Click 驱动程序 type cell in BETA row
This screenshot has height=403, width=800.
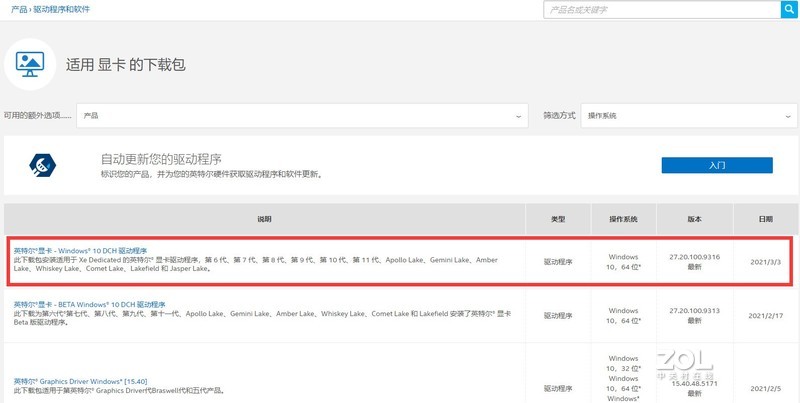558,316
